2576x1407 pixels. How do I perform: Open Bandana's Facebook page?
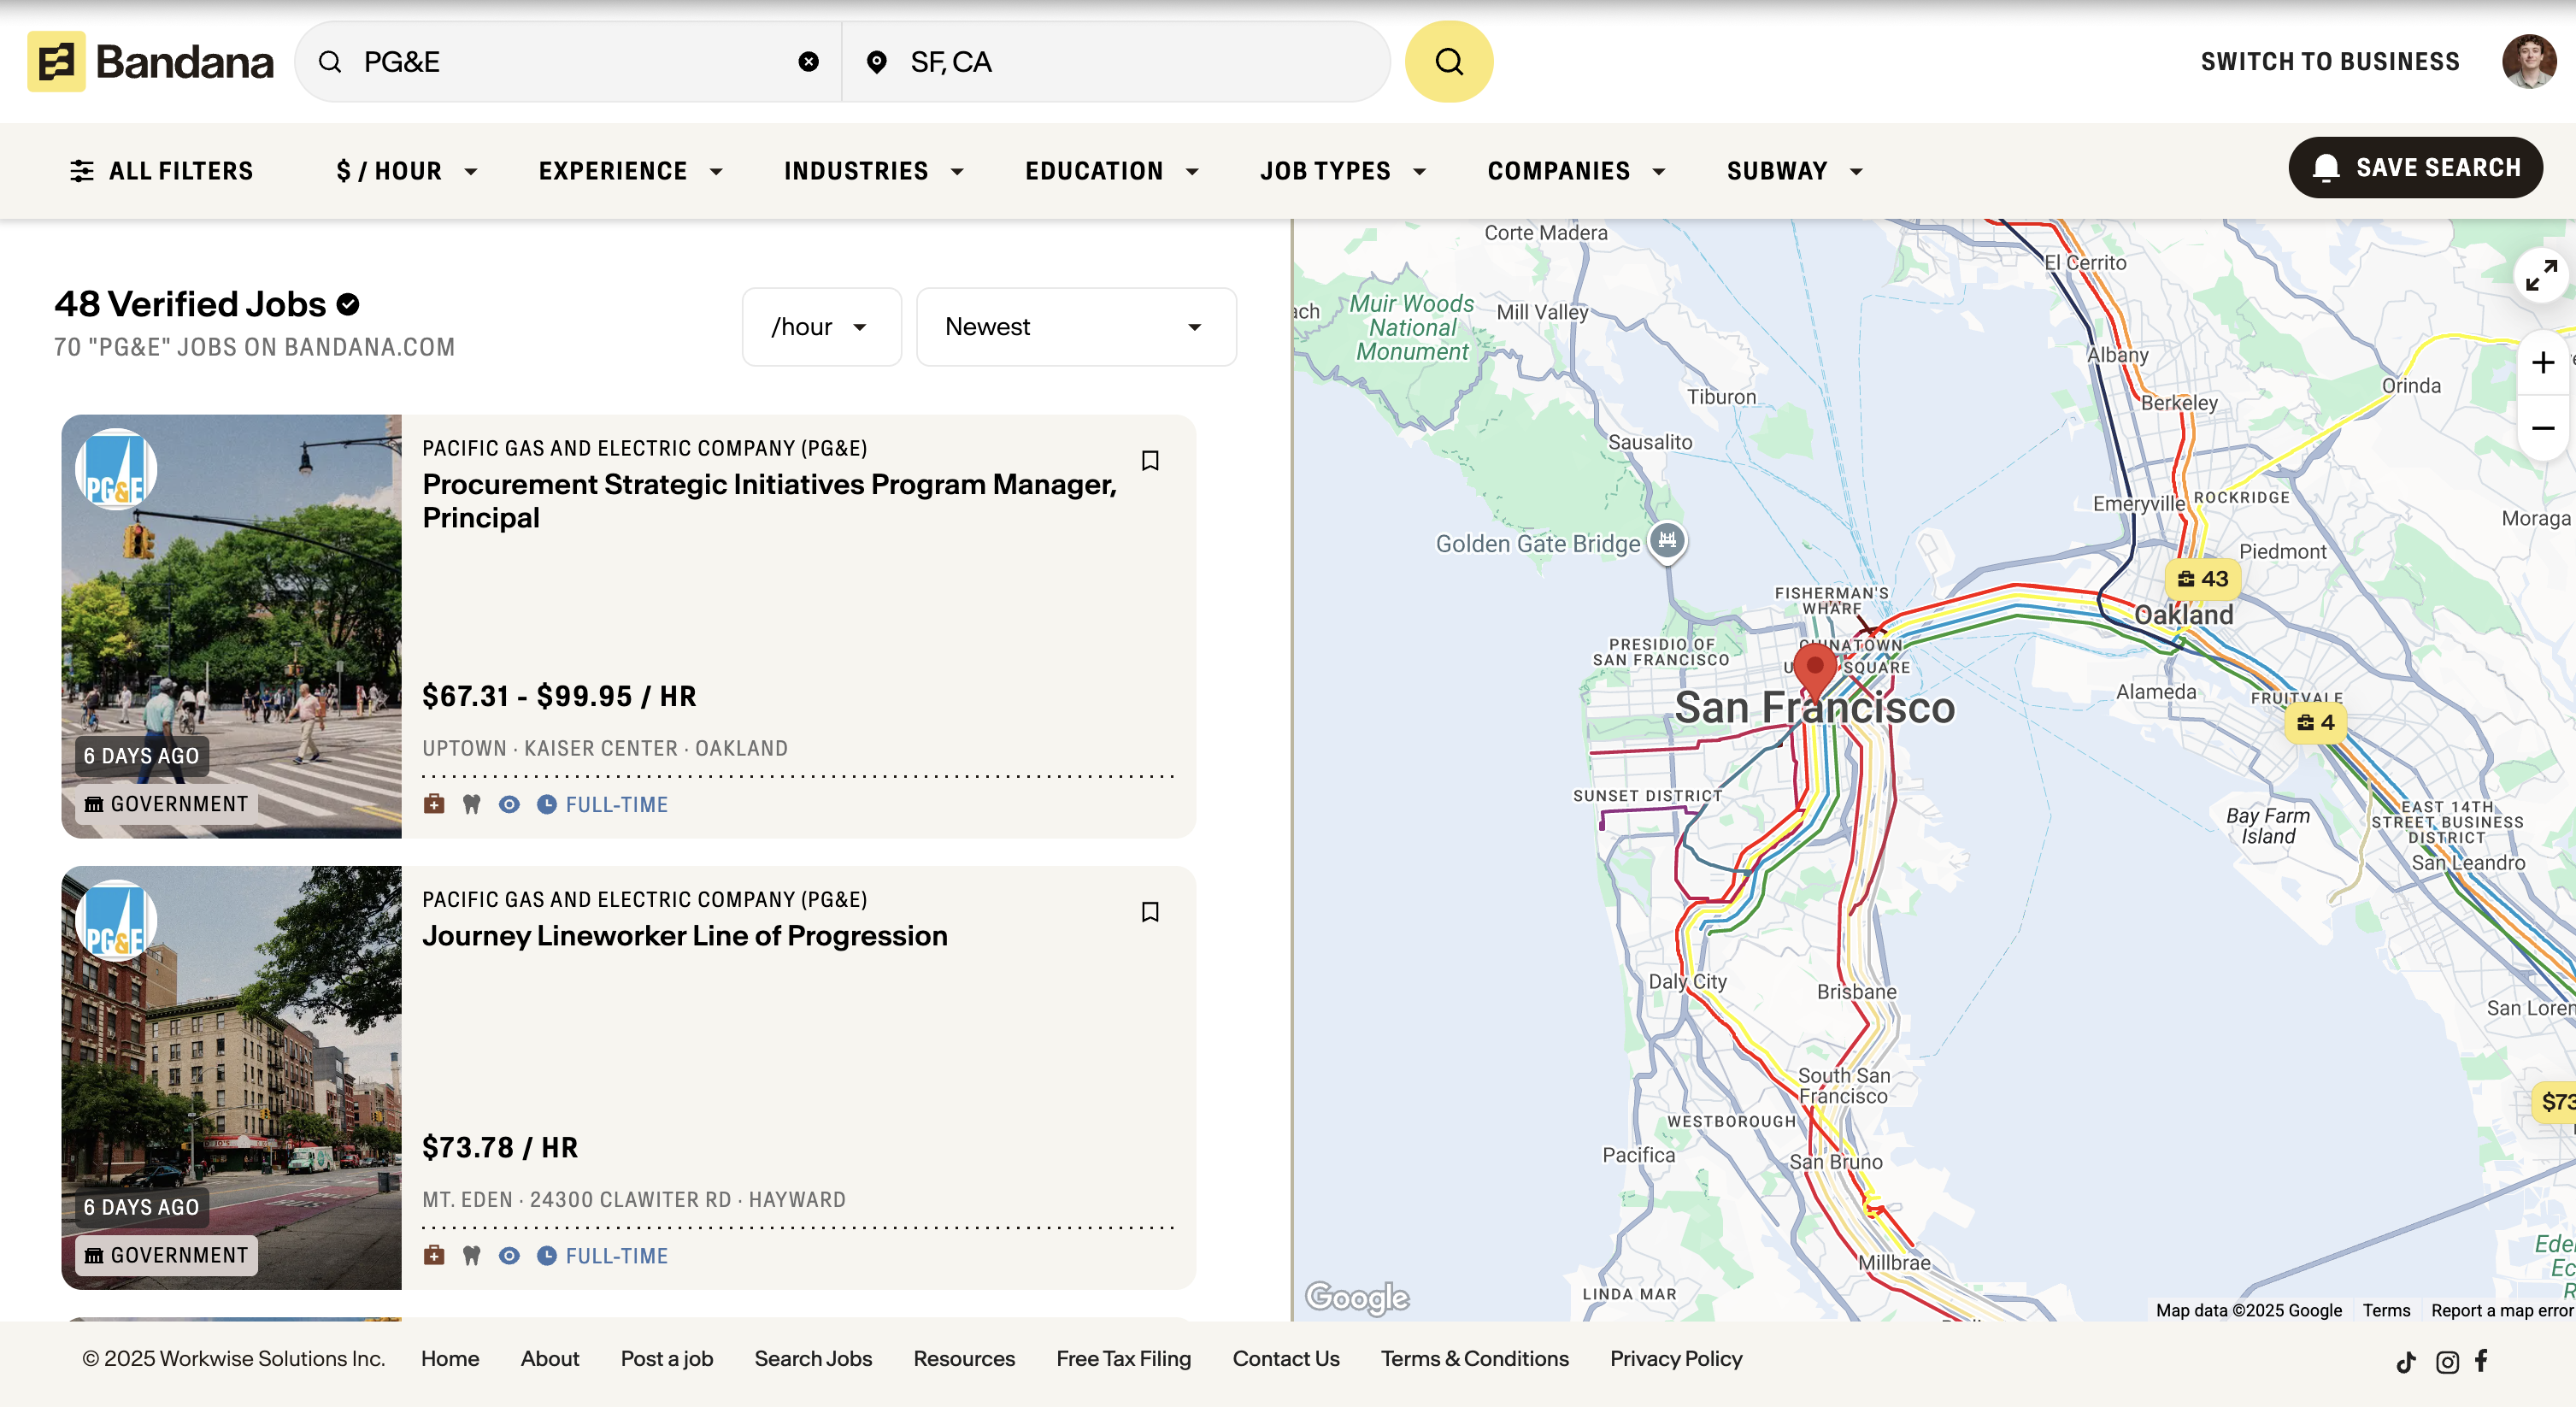click(x=2482, y=1360)
